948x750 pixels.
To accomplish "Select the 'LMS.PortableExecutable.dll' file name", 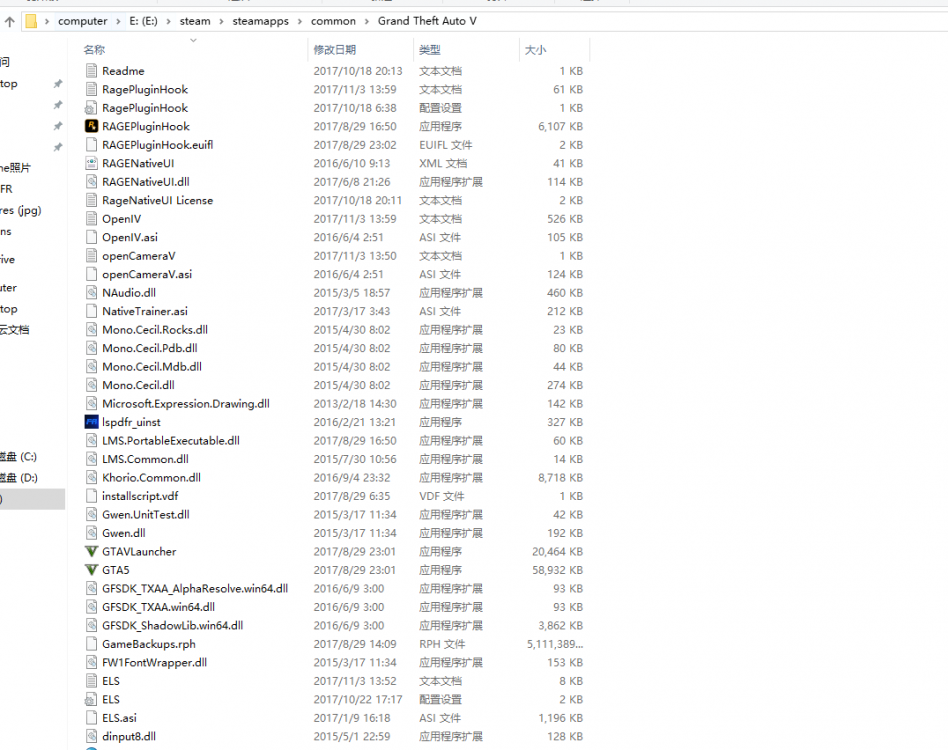I will 170,441.
